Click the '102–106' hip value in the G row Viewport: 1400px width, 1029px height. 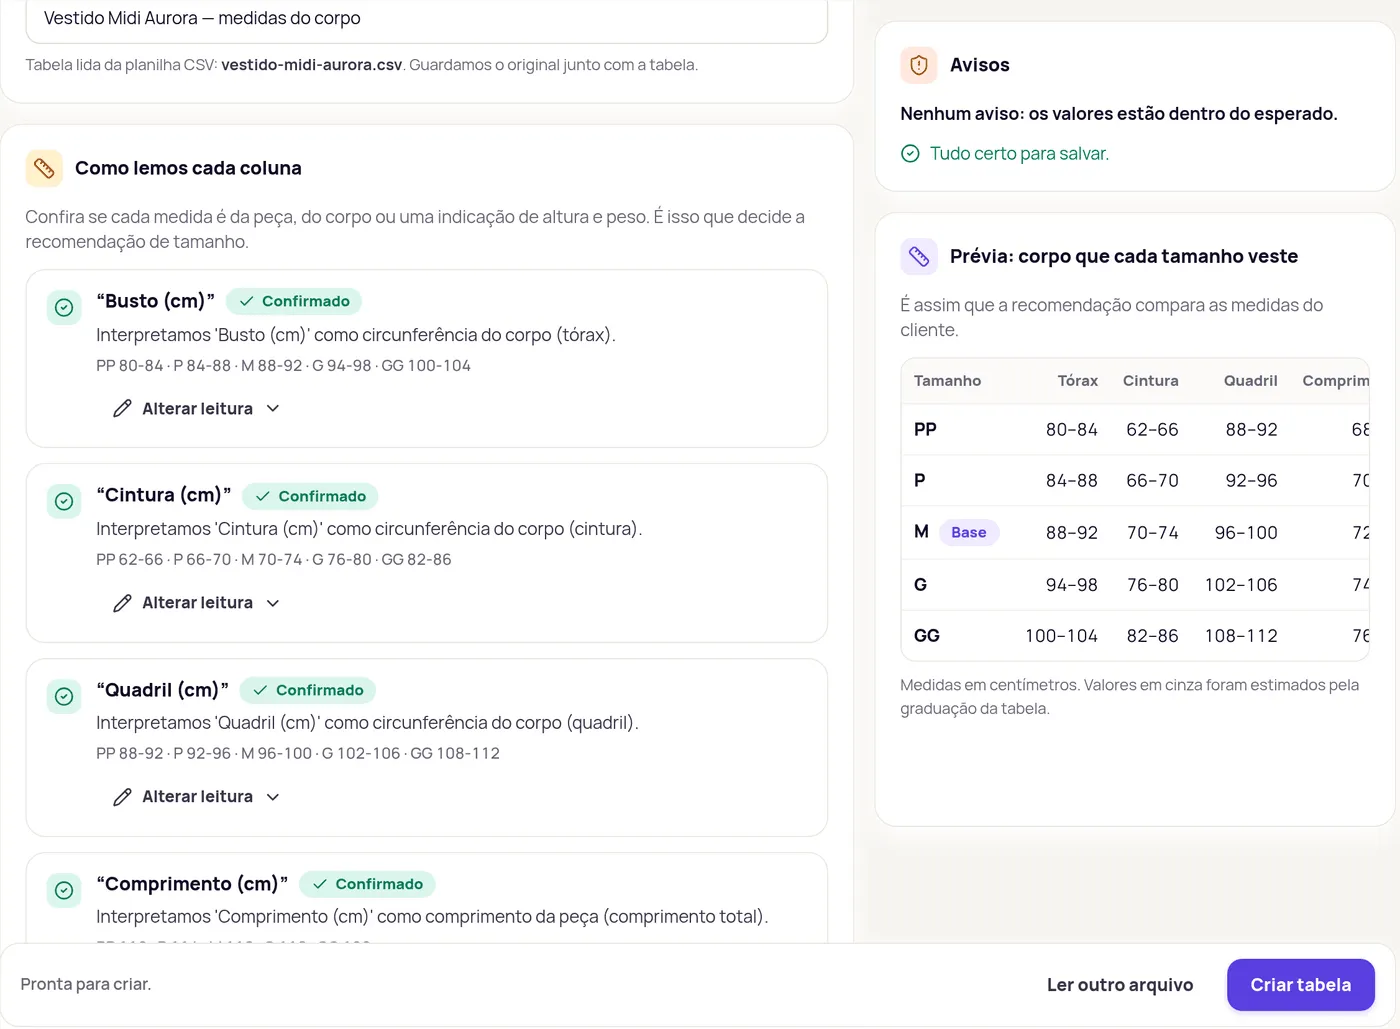(1241, 585)
